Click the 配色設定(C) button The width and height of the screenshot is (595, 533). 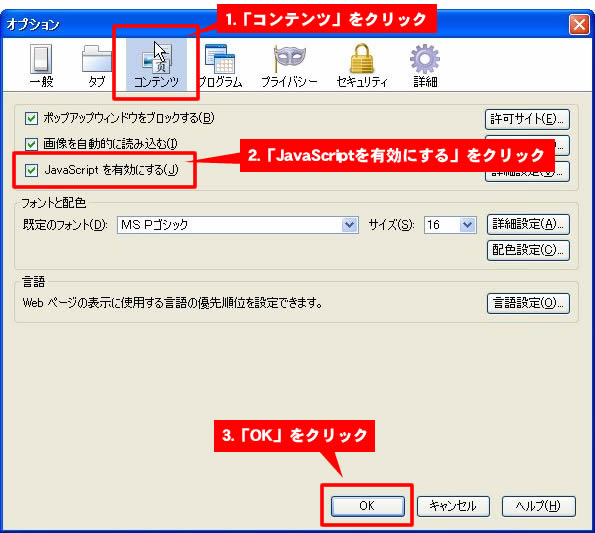[528, 250]
